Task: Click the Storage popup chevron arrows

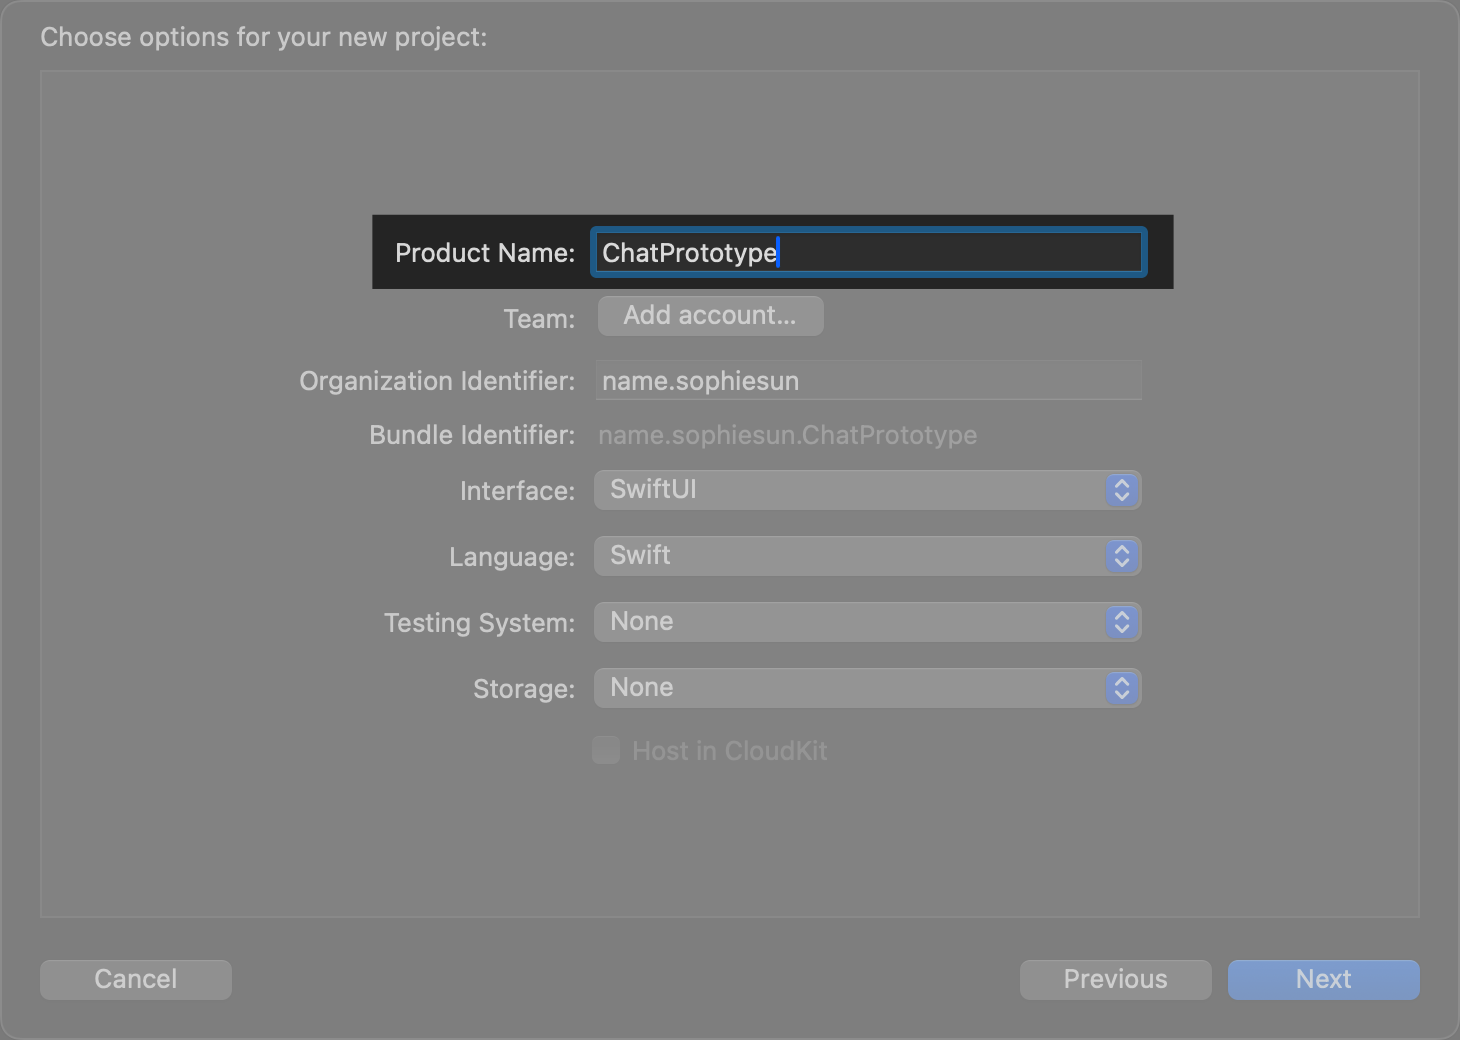Action: [x=1121, y=688]
